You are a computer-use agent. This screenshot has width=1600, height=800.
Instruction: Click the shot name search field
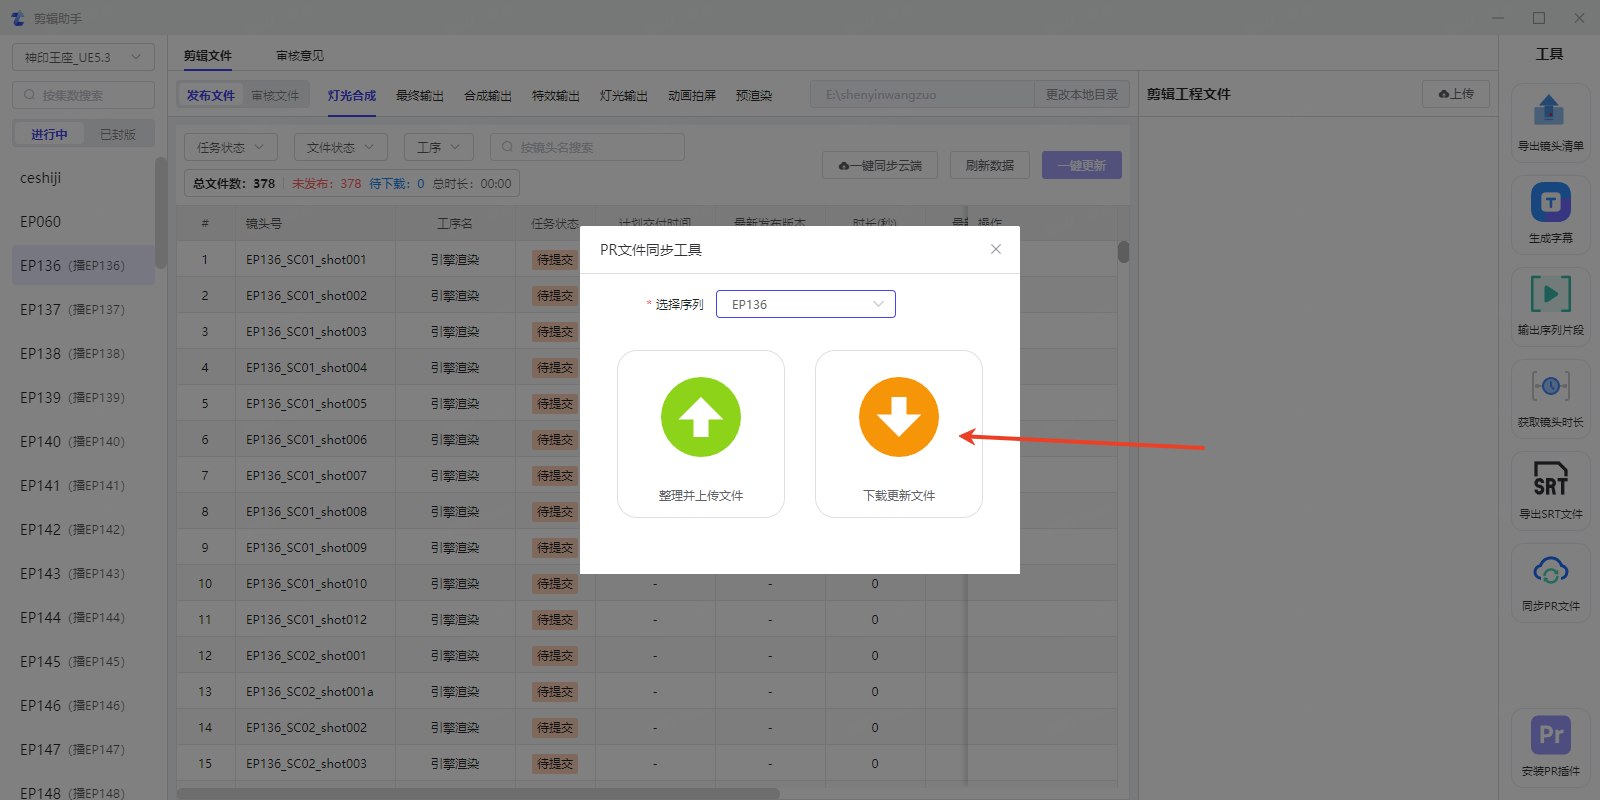click(x=587, y=147)
